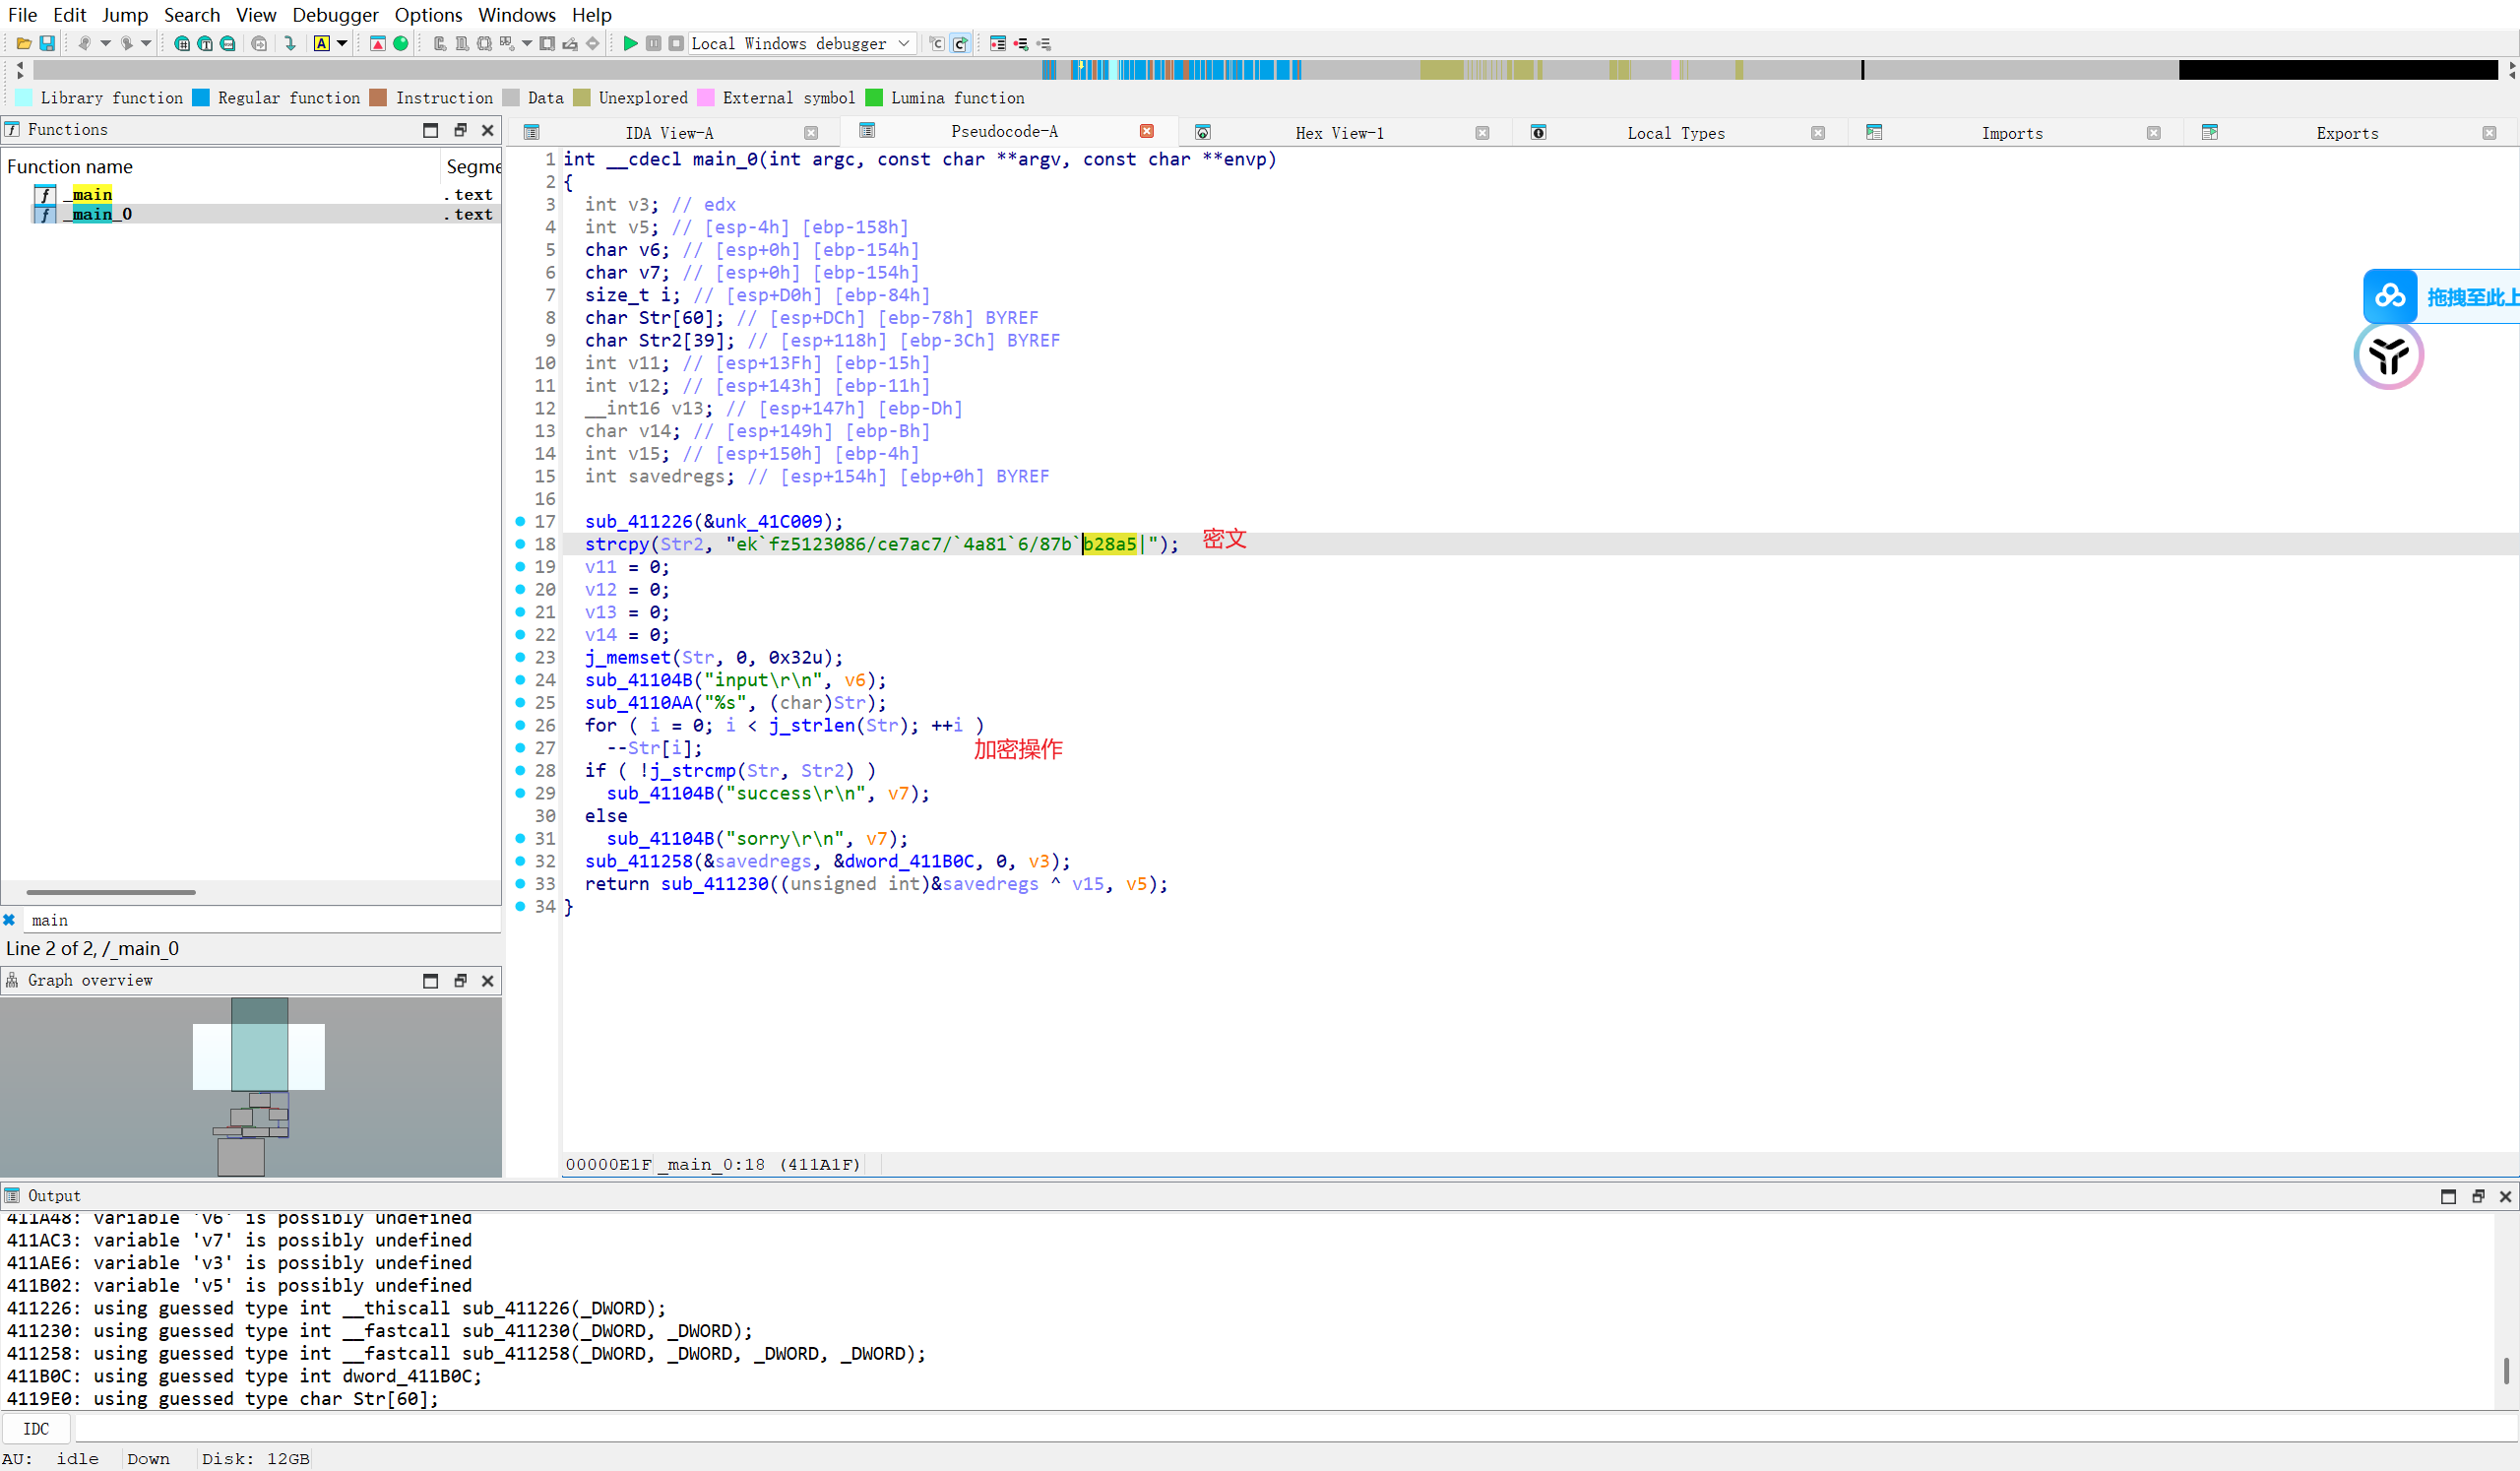The height and width of the screenshot is (1471, 2520).
Task: Switch to the IDA View-A tab
Action: [668, 133]
